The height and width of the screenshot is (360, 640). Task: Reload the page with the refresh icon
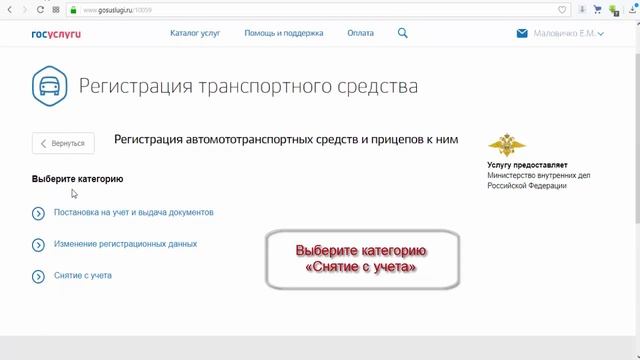40,9
